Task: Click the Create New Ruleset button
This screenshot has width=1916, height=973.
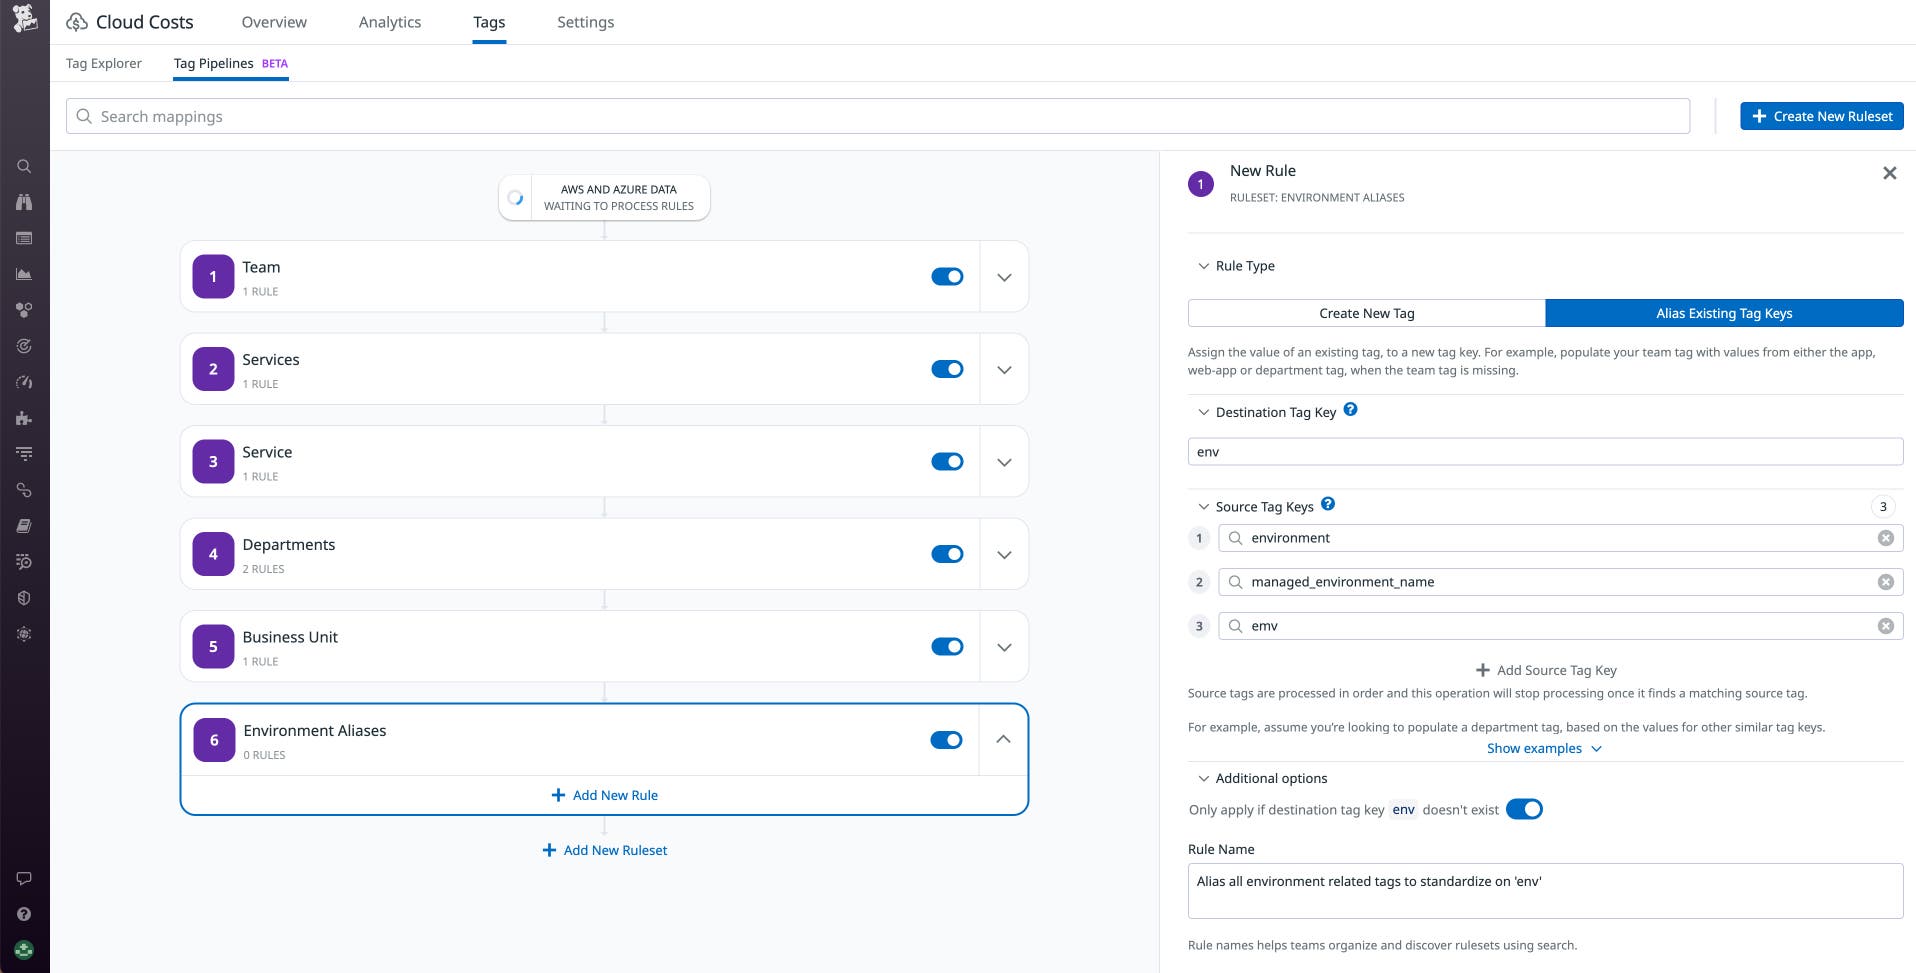Action: (1821, 116)
